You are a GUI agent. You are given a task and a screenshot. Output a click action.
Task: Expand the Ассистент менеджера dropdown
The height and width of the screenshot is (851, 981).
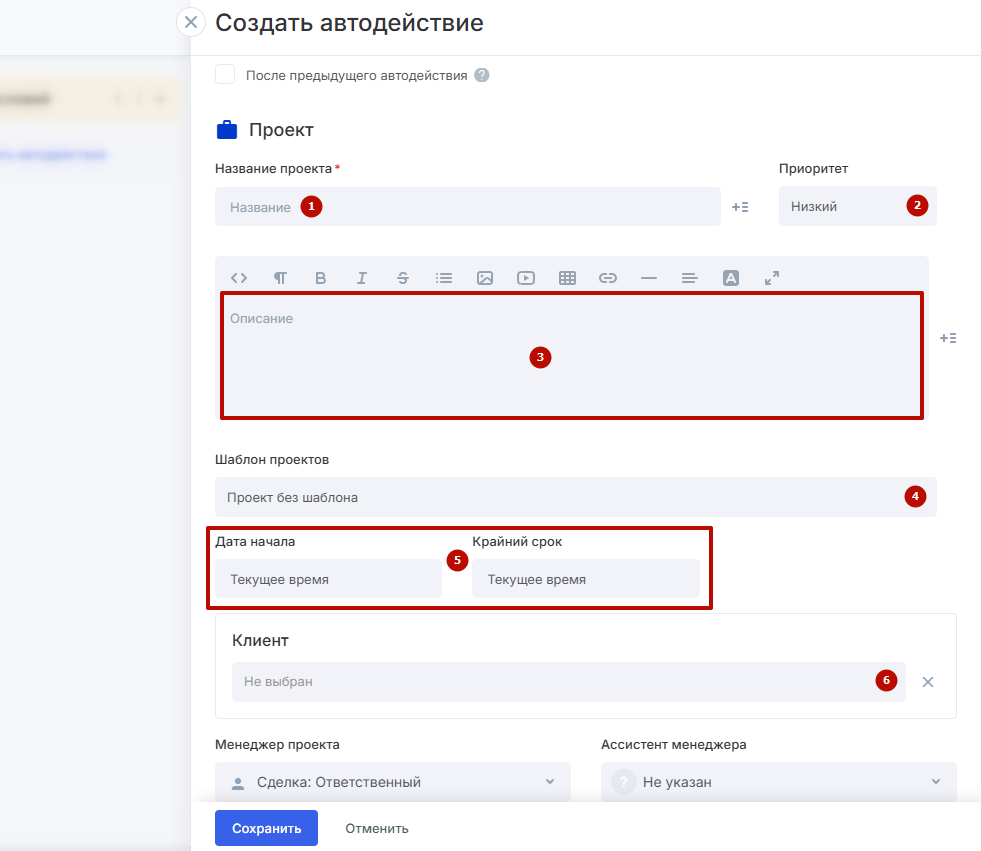pos(778,782)
